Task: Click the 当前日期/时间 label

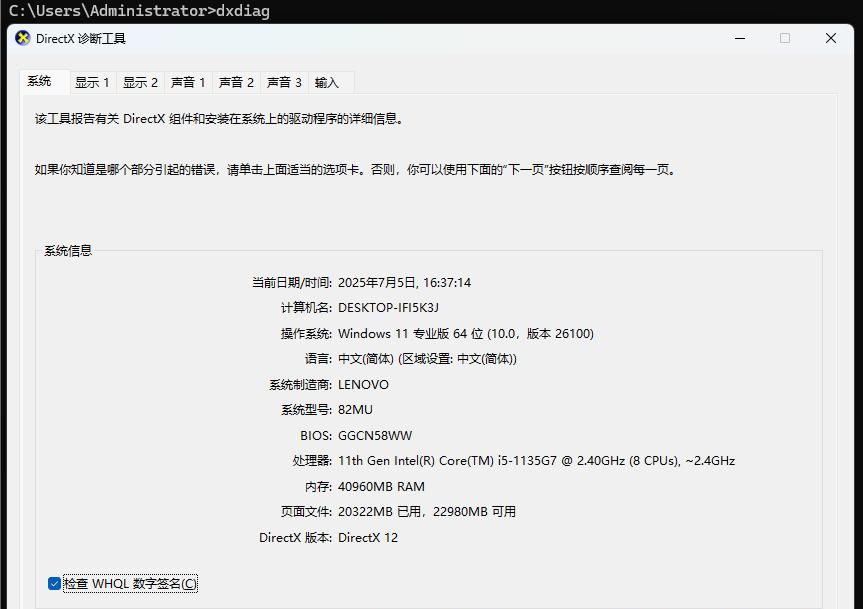Action: [292, 283]
